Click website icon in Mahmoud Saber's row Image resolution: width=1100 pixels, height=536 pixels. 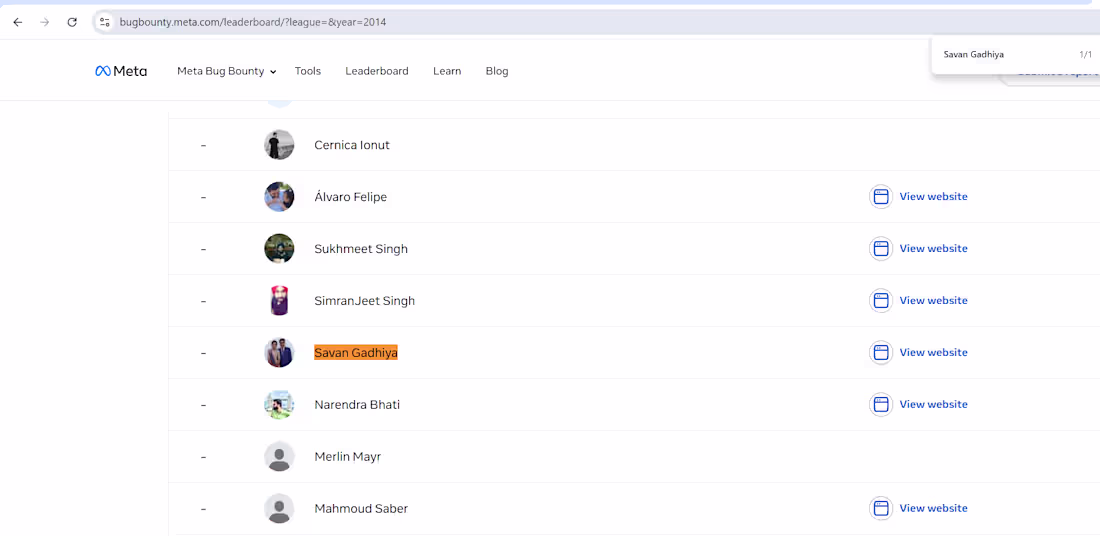coord(880,508)
